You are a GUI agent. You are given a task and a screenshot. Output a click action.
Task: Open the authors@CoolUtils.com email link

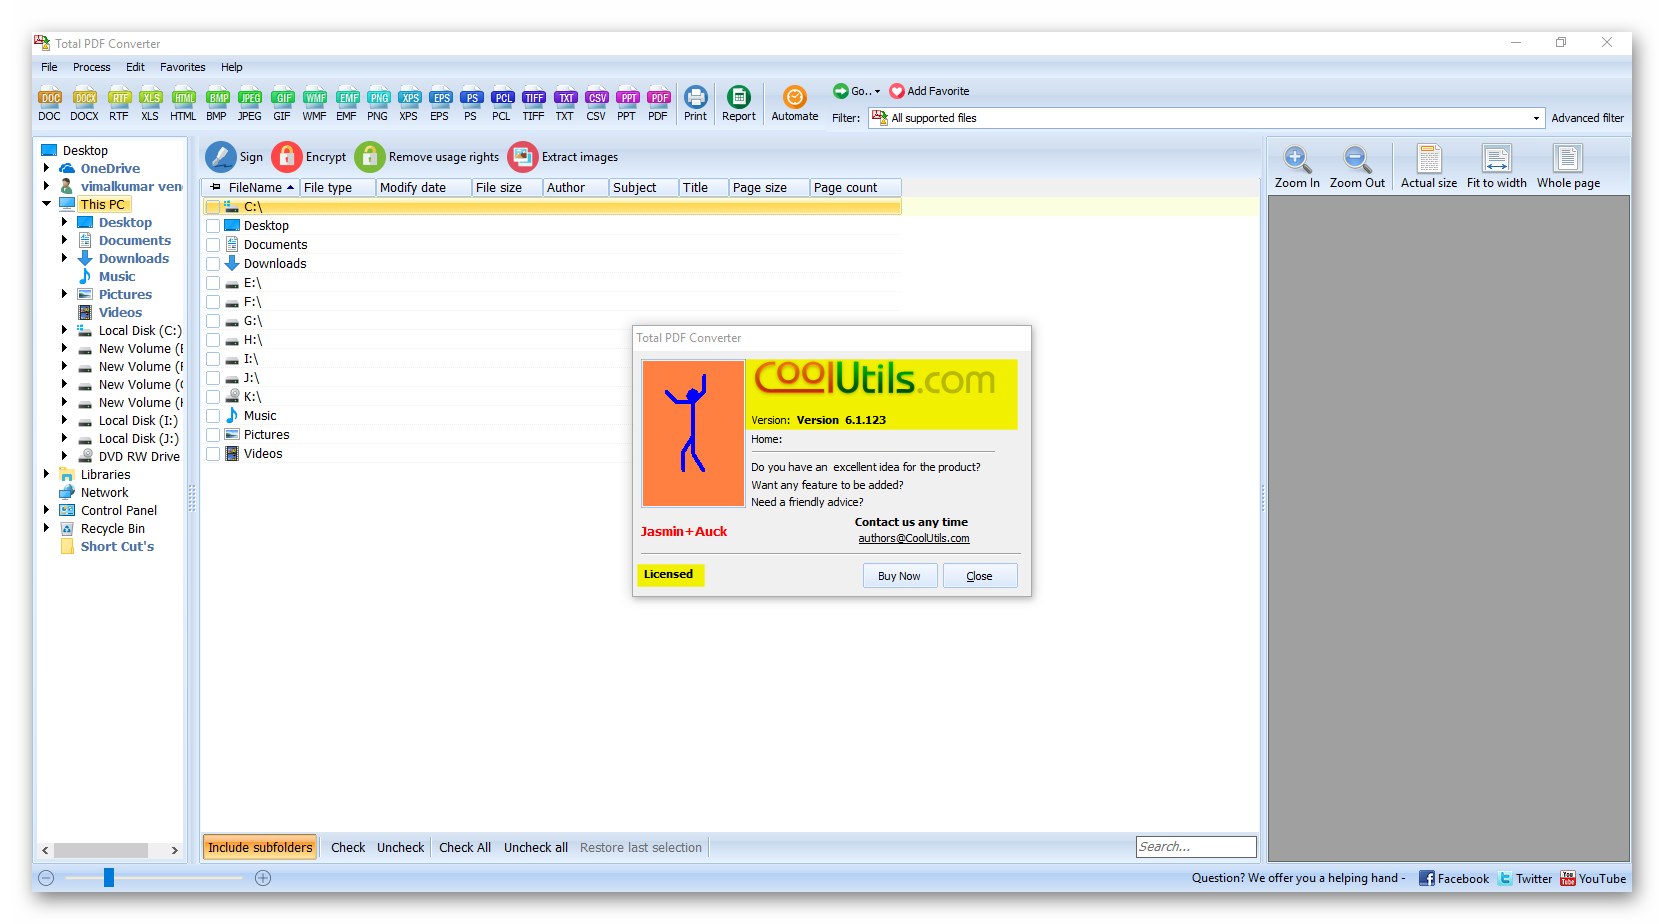914,538
